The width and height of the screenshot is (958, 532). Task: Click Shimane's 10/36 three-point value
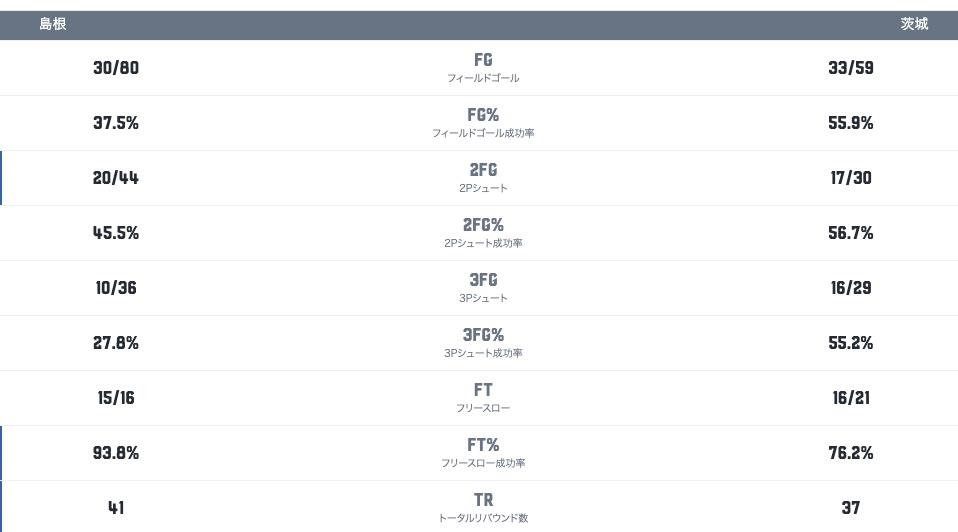[x=115, y=287]
